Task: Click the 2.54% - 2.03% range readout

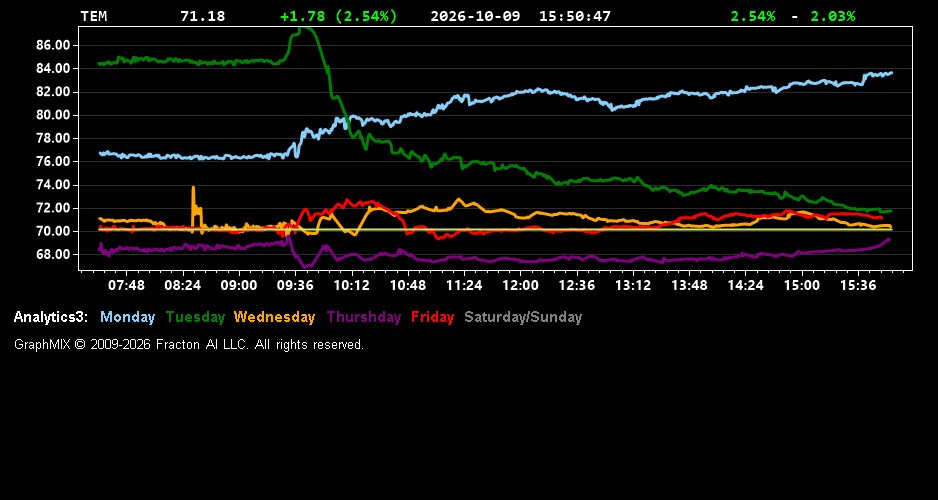Action: pyautogui.click(x=793, y=16)
